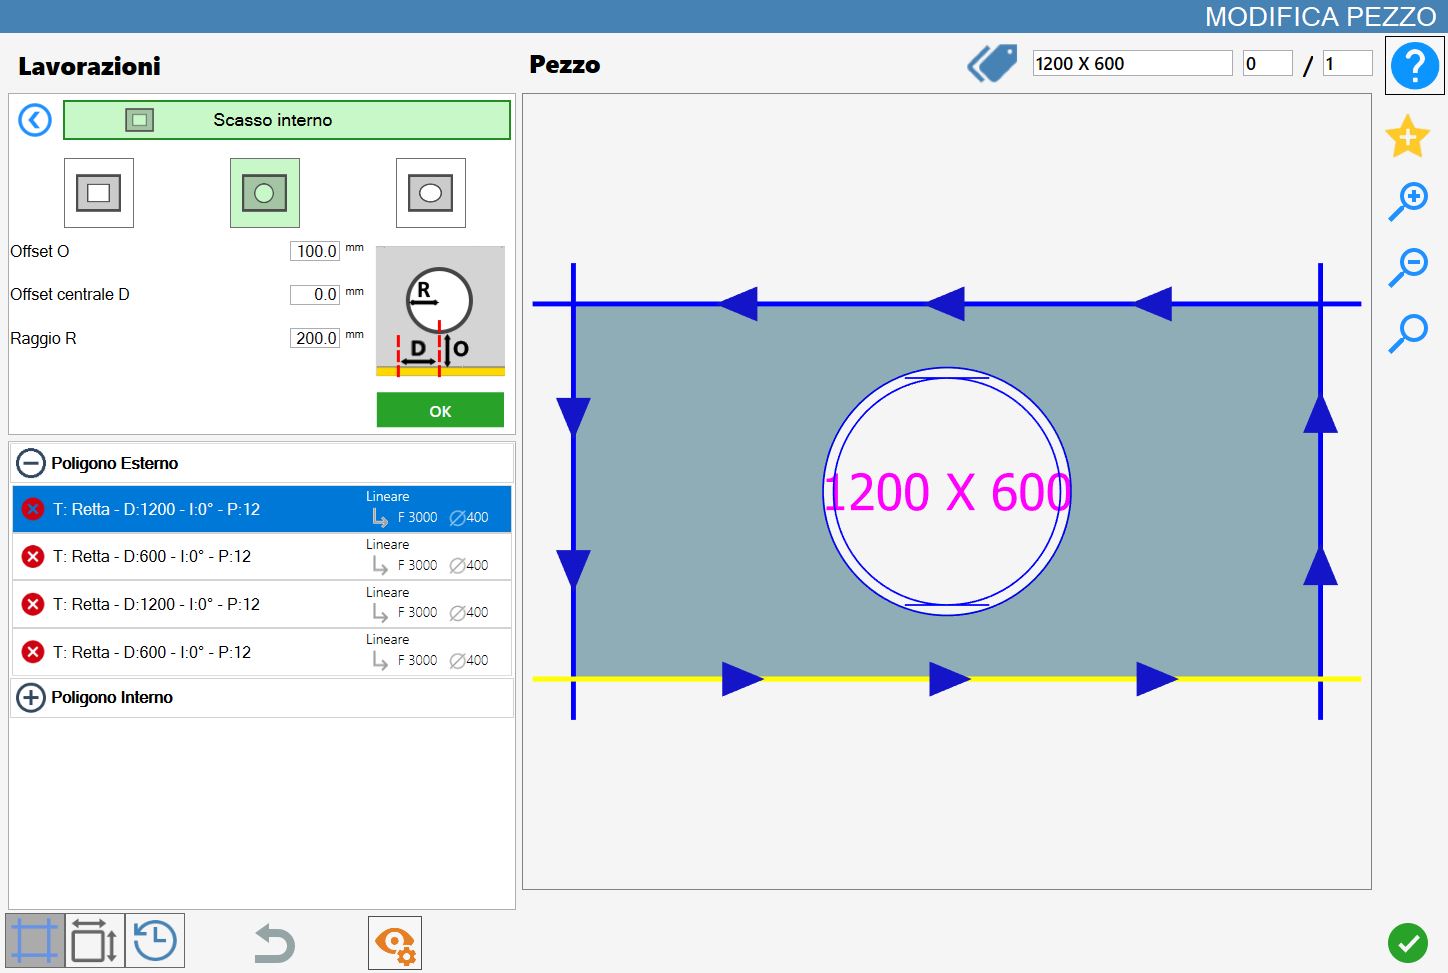
Task: Delete the selected Retta D:1200 row
Action: pyautogui.click(x=33, y=509)
